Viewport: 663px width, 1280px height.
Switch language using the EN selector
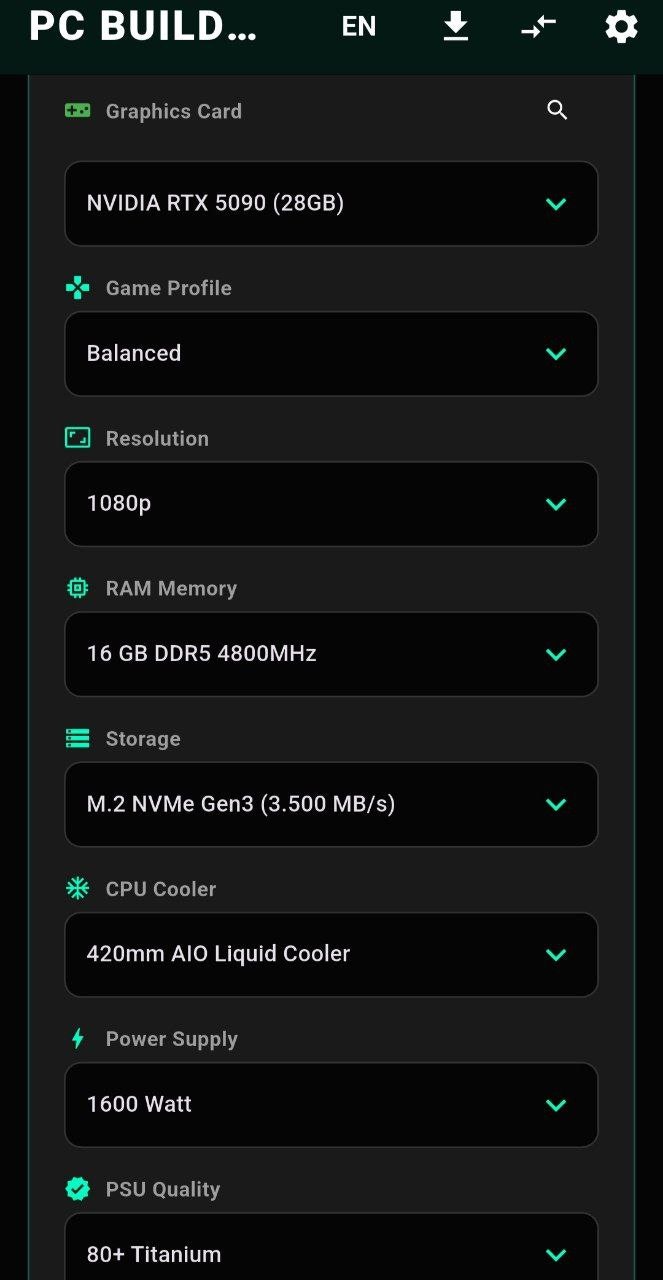(358, 27)
